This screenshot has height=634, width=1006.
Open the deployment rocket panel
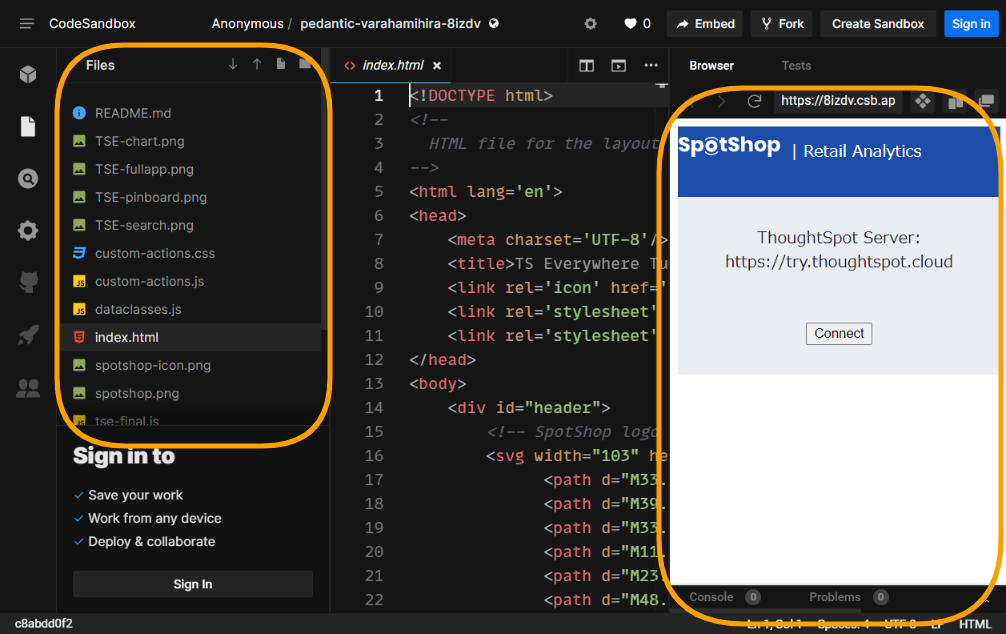tap(28, 334)
